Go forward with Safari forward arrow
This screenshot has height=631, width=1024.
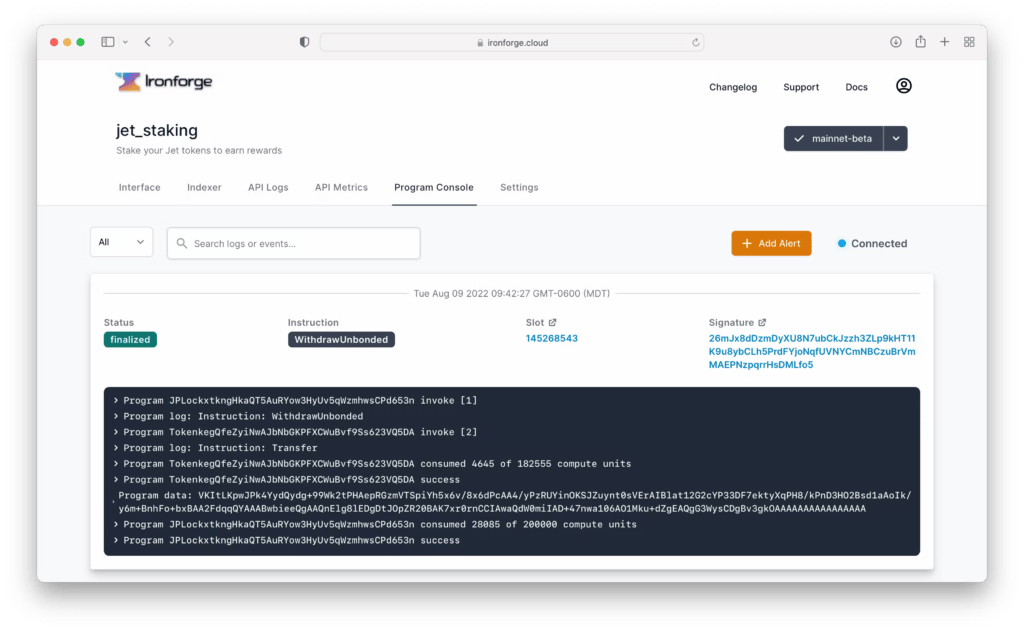tap(171, 42)
